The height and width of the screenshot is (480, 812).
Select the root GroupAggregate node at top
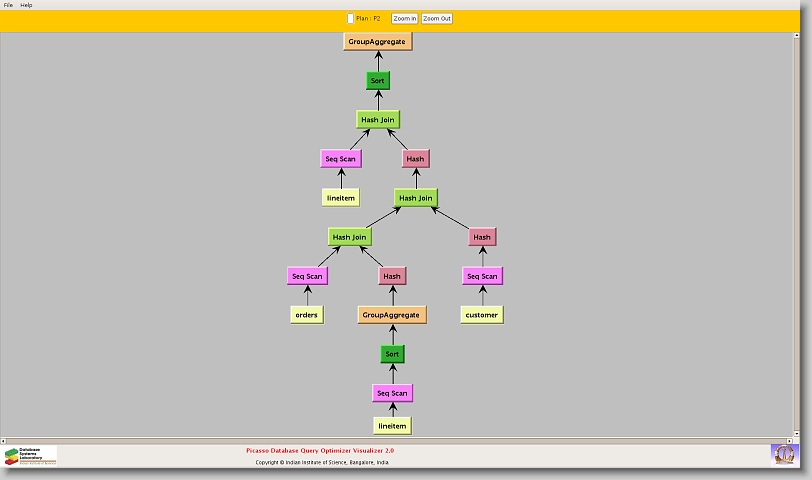378,41
